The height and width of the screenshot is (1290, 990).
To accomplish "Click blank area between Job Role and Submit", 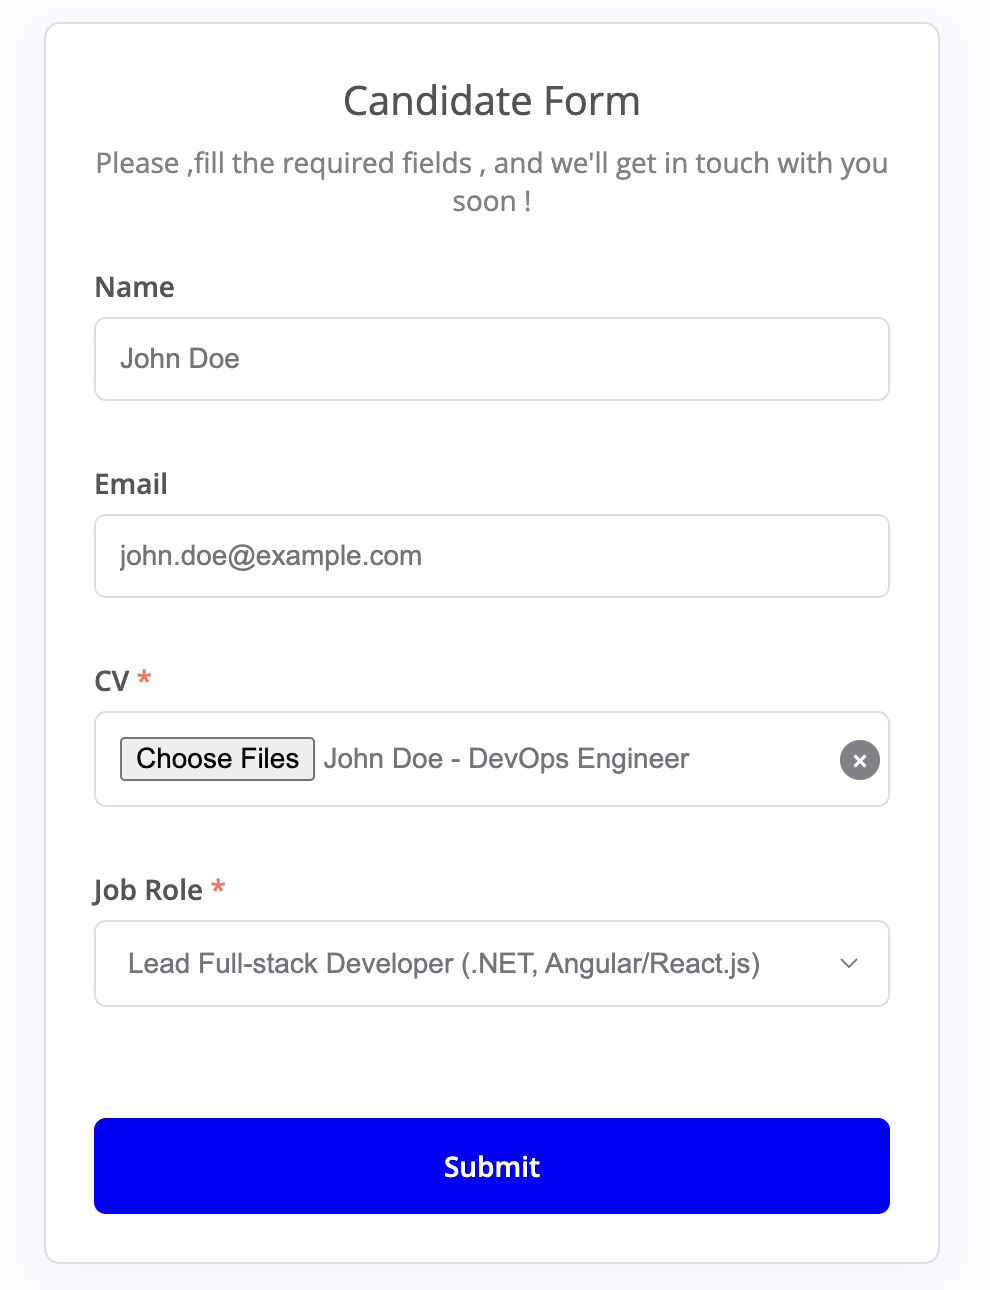I will point(491,1062).
